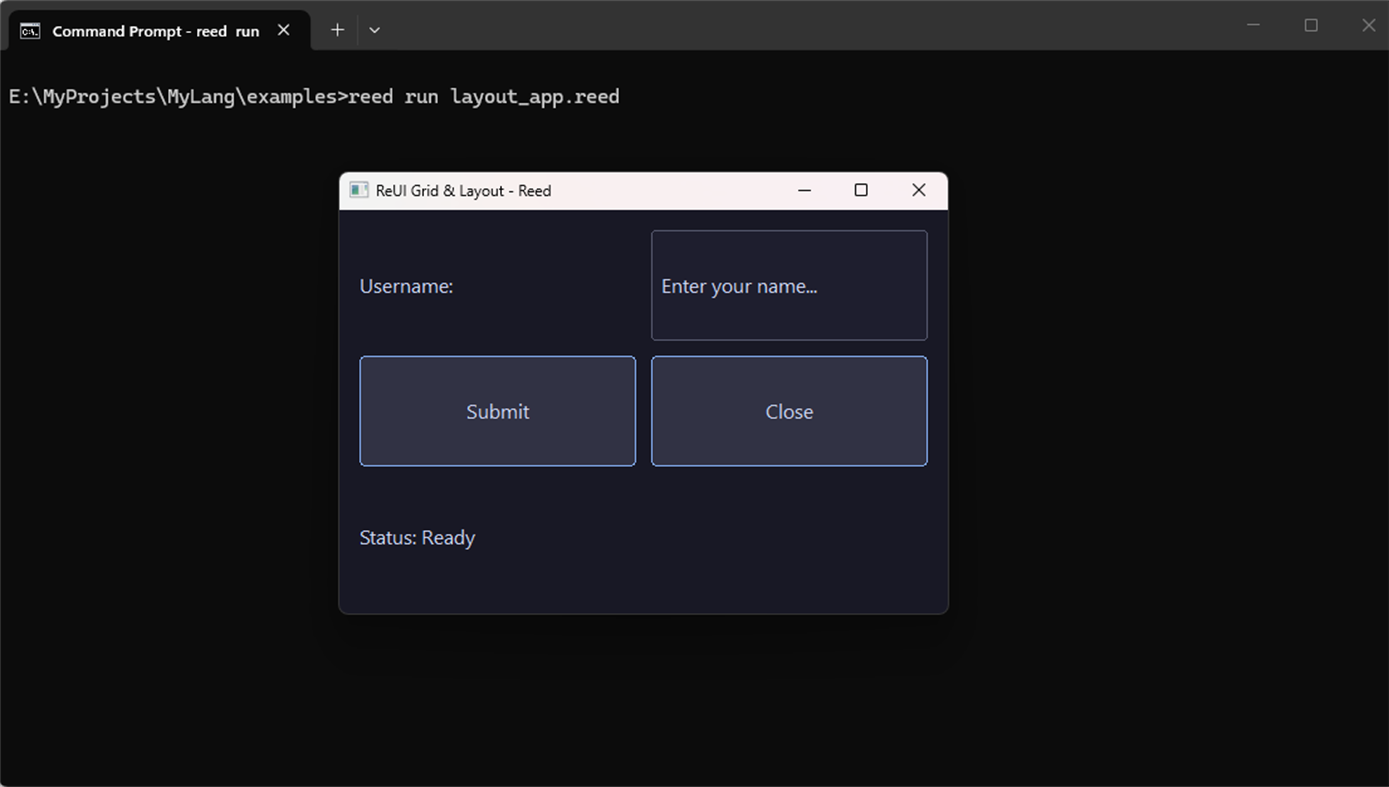Close the terminal window
The width and height of the screenshot is (1389, 787).
(1368, 25)
